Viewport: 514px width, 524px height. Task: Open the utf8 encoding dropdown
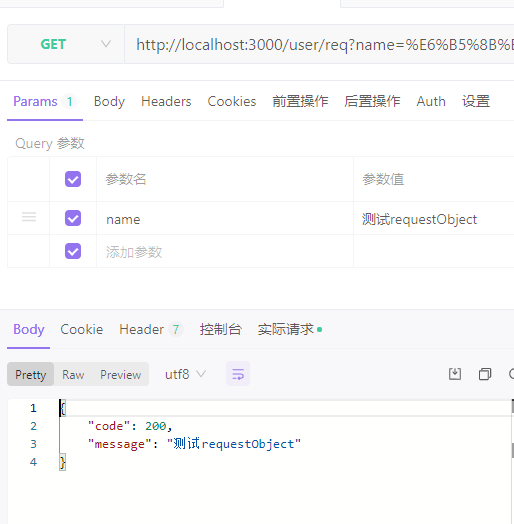(x=185, y=374)
